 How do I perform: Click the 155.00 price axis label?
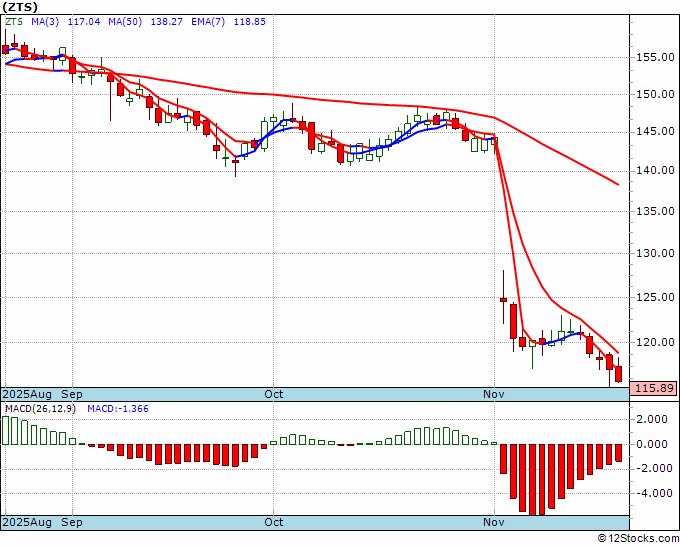(x=655, y=57)
